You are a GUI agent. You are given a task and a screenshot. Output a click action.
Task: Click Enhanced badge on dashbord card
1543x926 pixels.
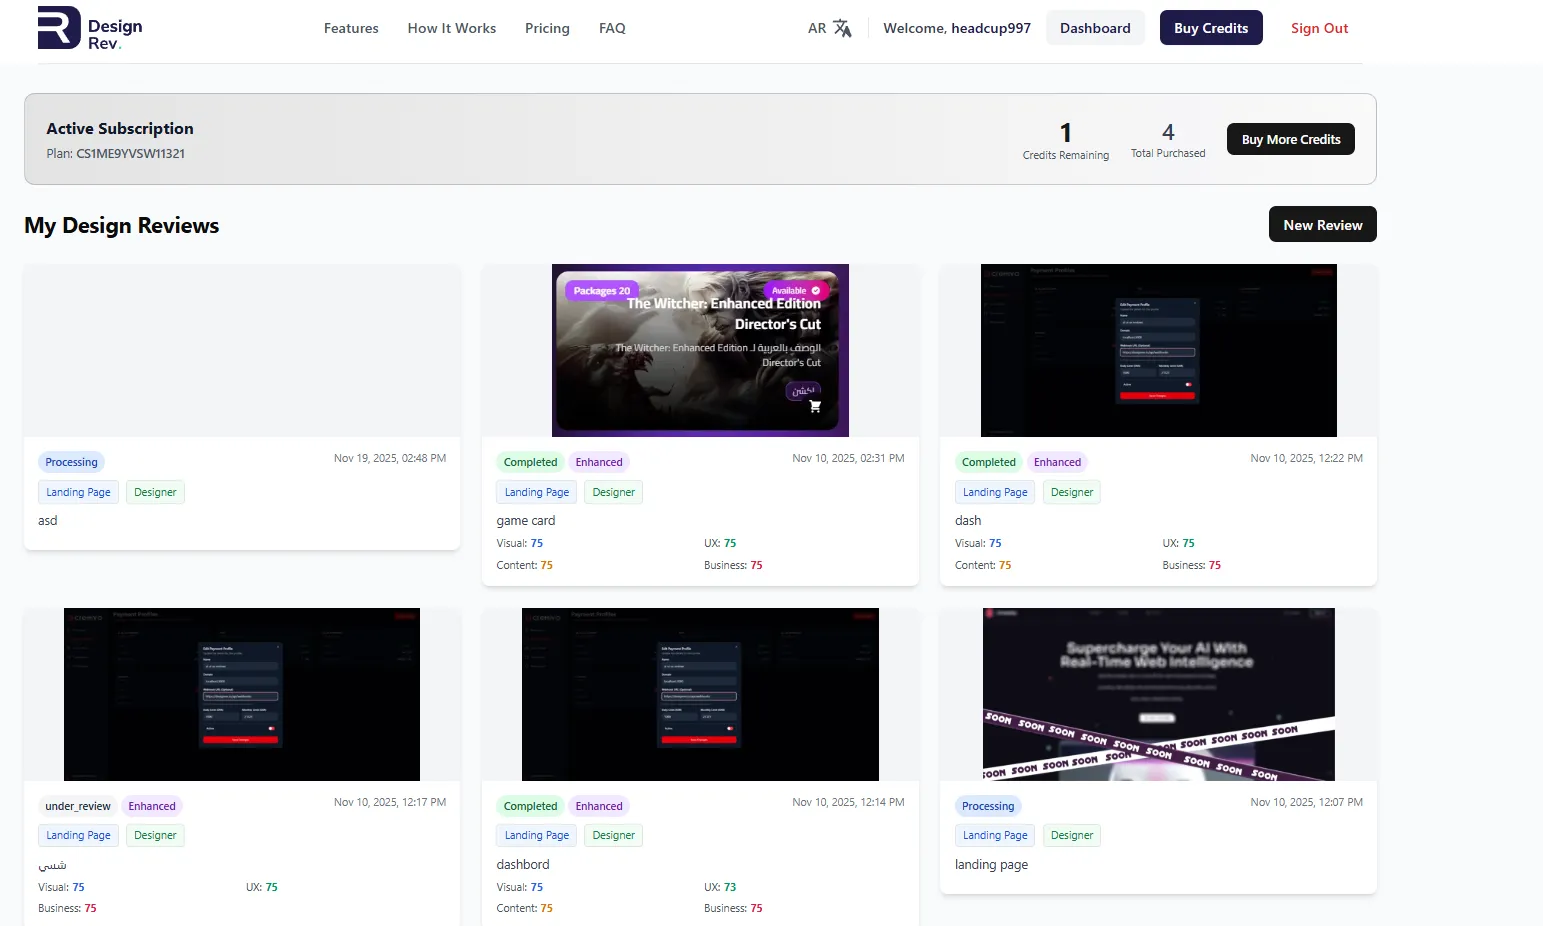(x=599, y=806)
